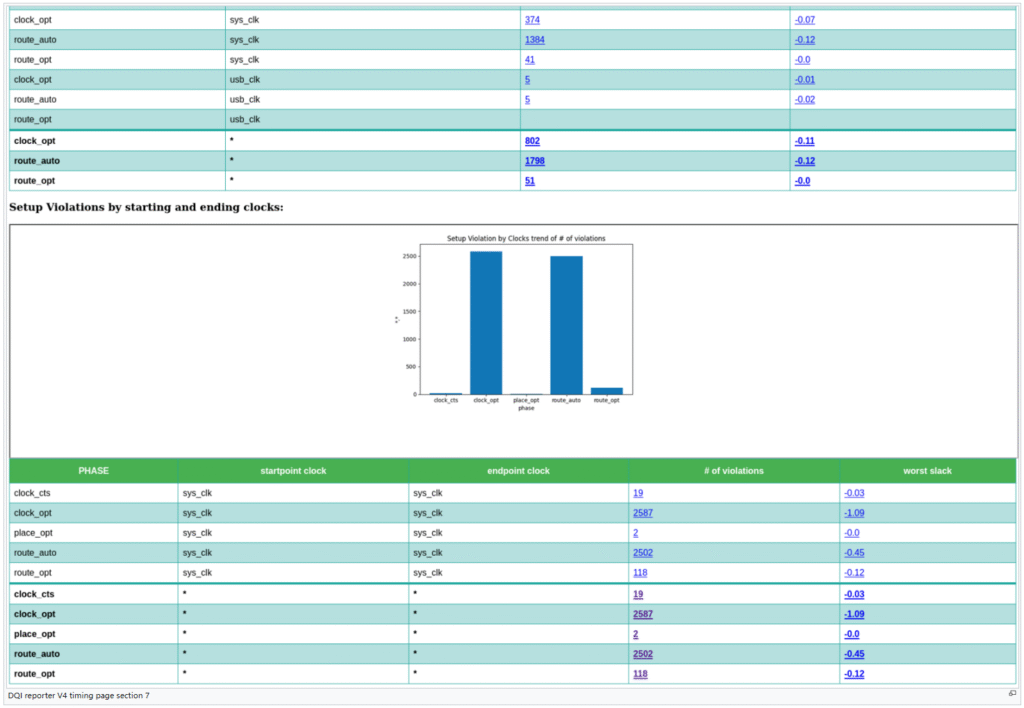Click the route_auto bar in the chart

566,325
